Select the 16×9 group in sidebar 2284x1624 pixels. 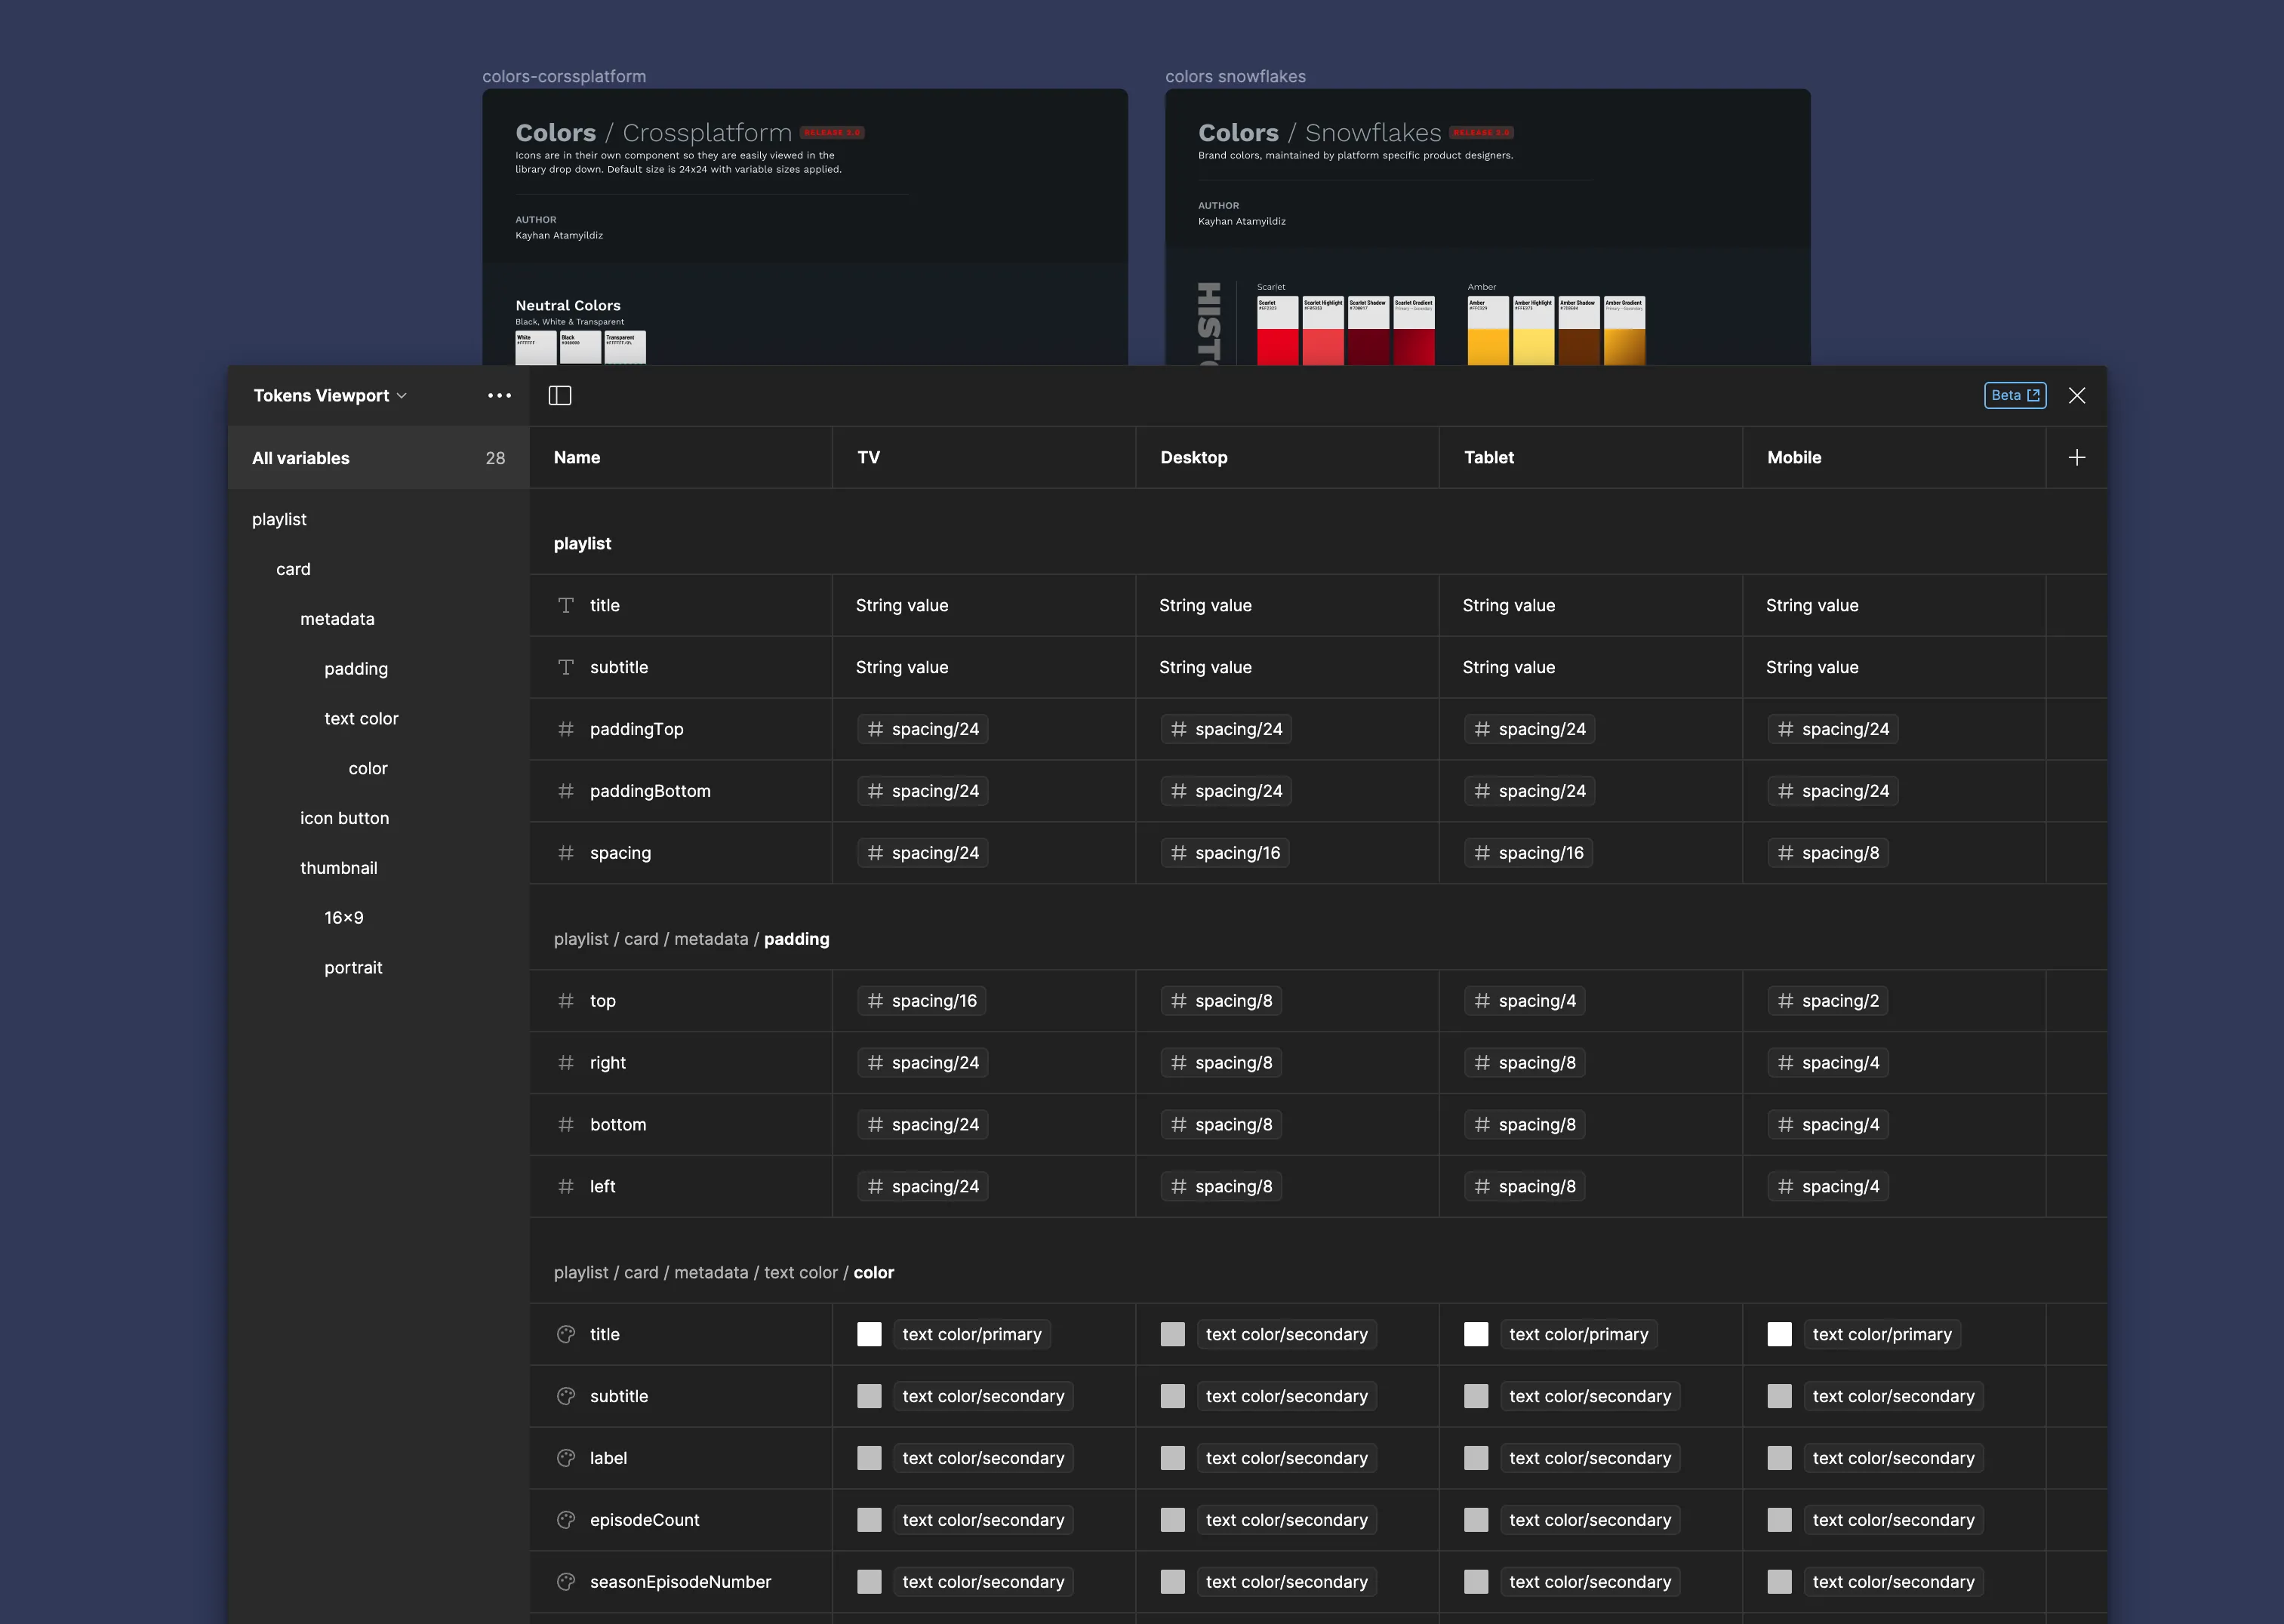pyautogui.click(x=343, y=918)
